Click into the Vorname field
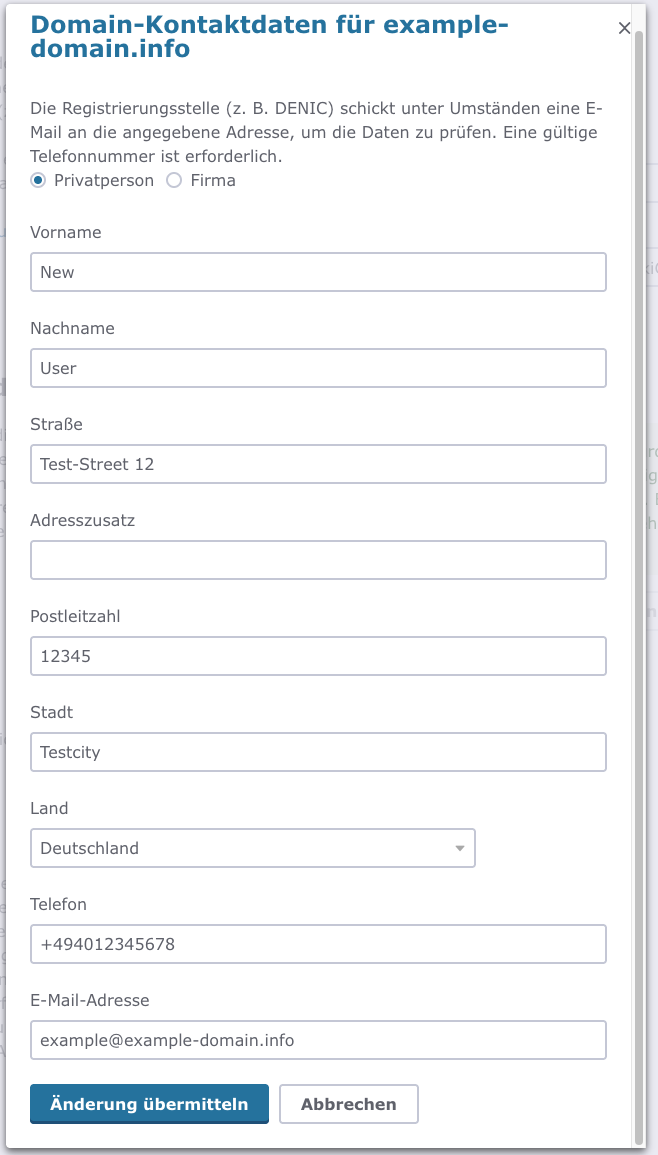Image resolution: width=658 pixels, height=1155 pixels. point(318,273)
